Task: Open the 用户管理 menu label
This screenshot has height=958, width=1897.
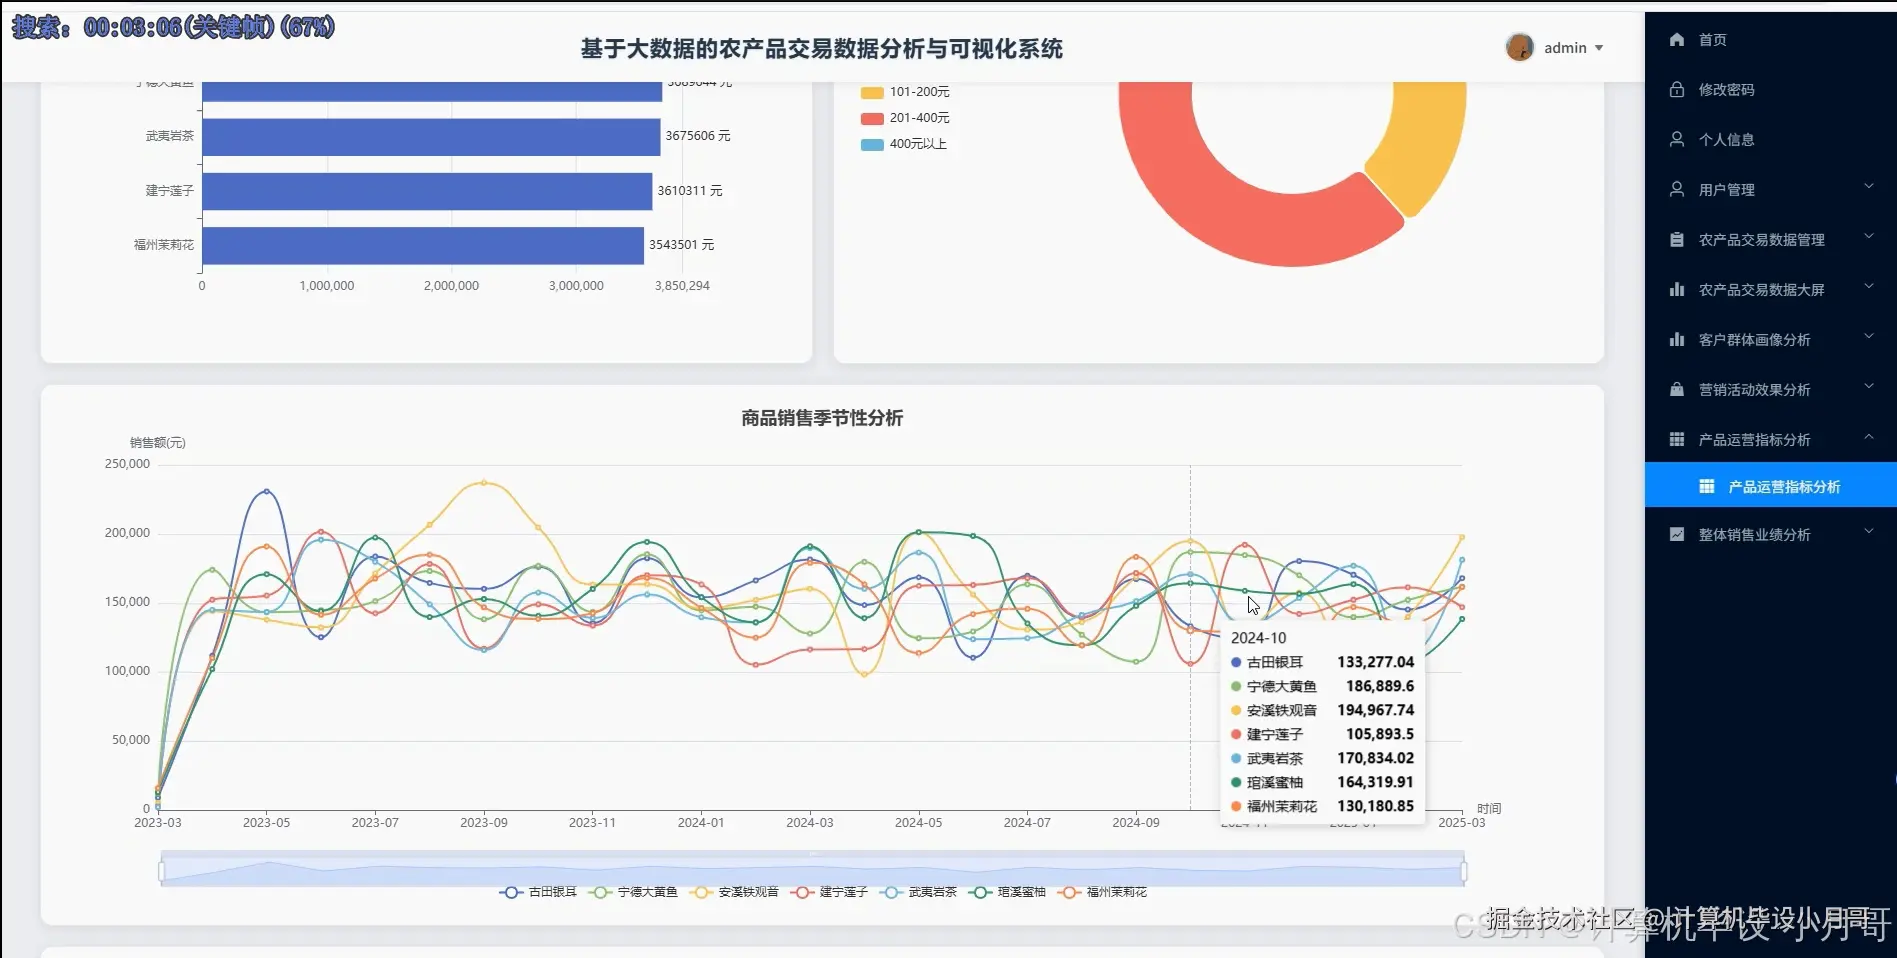Action: (1726, 190)
